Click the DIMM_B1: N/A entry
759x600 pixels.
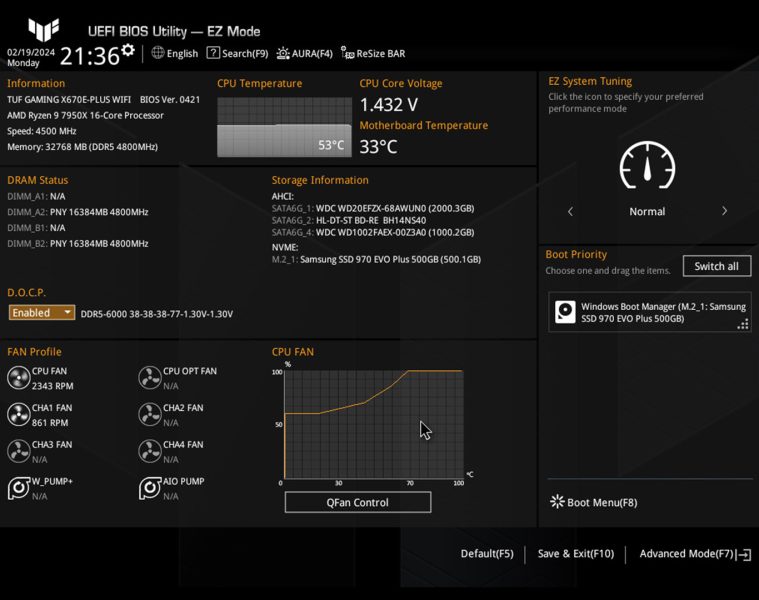pos(36,228)
